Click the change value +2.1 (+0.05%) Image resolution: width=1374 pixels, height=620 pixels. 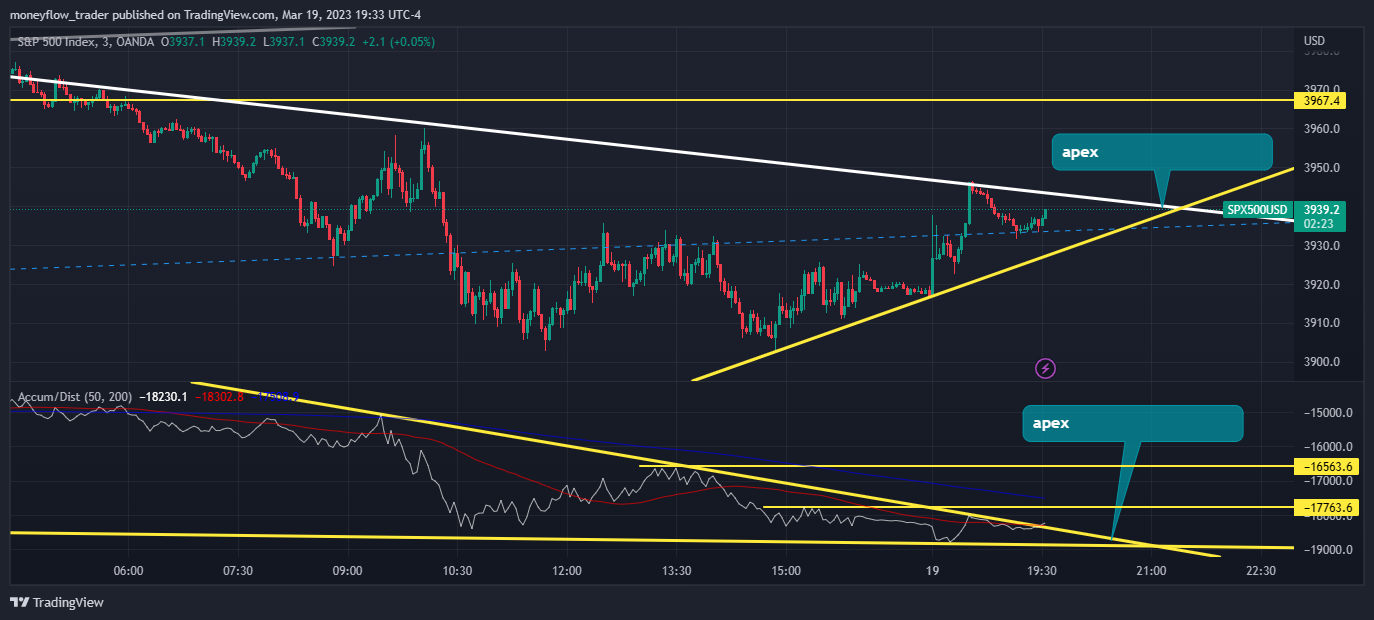[x=397, y=42]
